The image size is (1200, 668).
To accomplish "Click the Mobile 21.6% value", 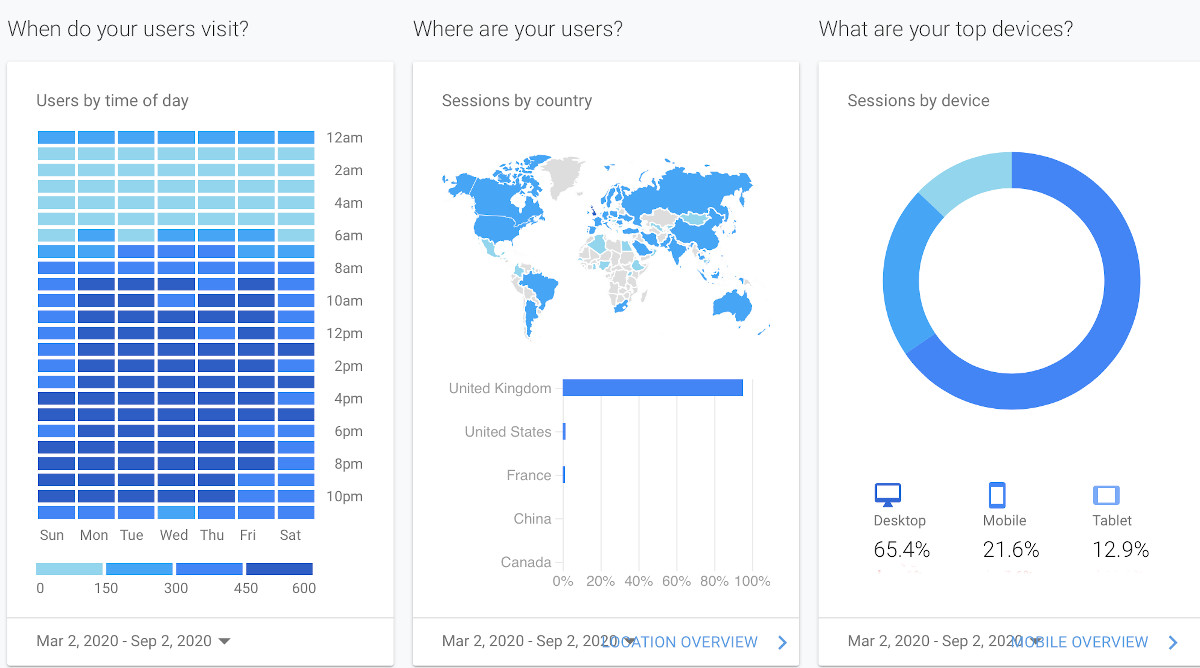I will [1010, 550].
